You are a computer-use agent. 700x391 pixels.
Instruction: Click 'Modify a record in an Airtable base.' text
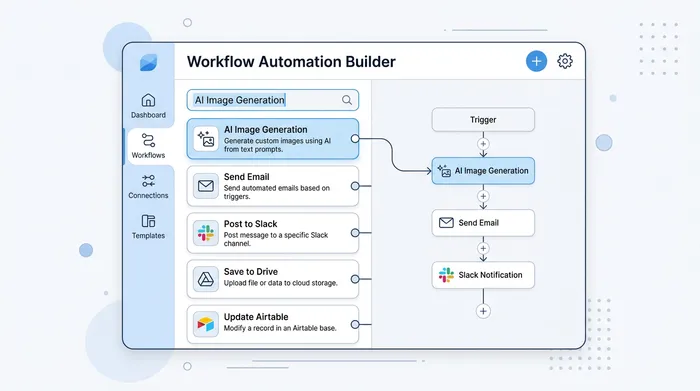coord(280,328)
